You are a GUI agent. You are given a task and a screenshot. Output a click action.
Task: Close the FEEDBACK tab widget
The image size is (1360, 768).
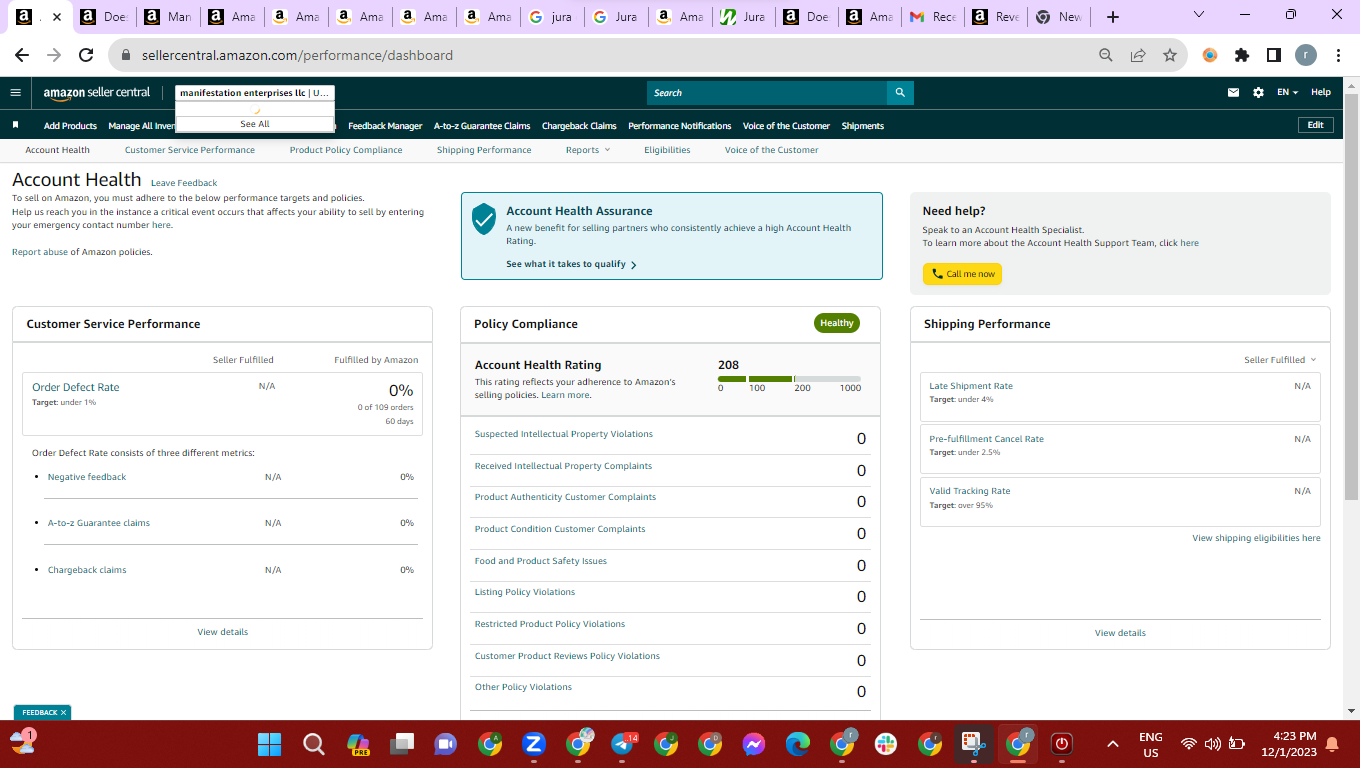(63, 713)
